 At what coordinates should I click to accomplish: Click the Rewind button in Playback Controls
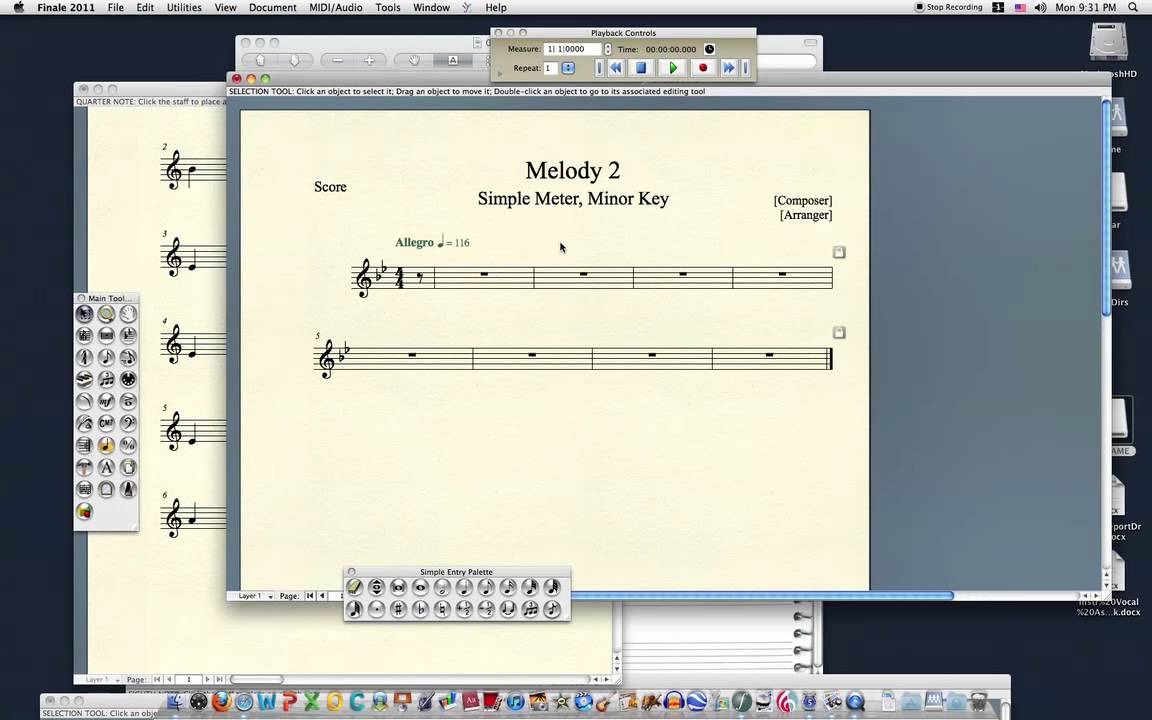coord(616,68)
